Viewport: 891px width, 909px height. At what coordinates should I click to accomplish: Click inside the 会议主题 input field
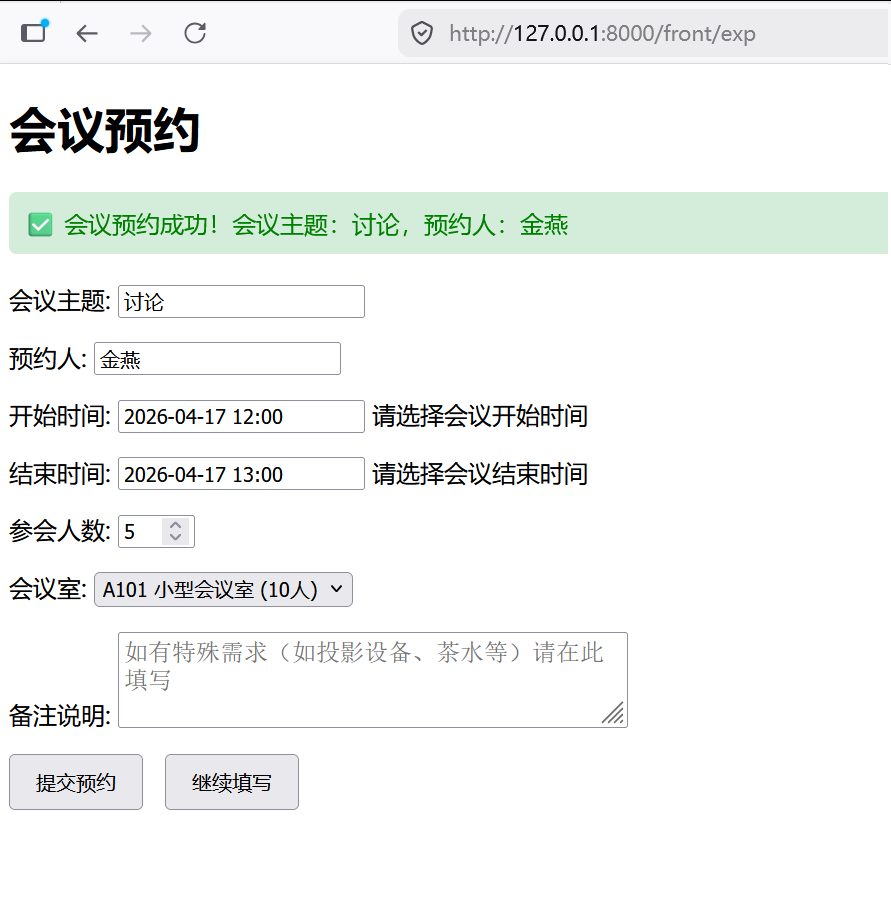pyautogui.click(x=240, y=301)
